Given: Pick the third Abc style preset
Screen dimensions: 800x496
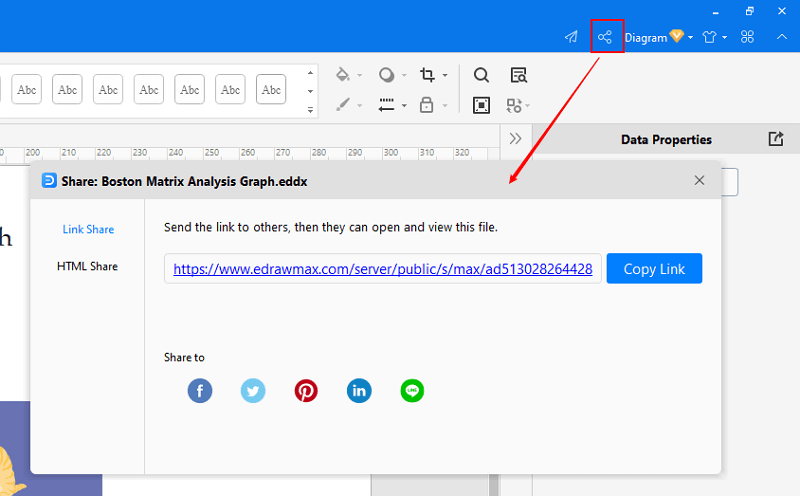Looking at the screenshot, I should 108,89.
